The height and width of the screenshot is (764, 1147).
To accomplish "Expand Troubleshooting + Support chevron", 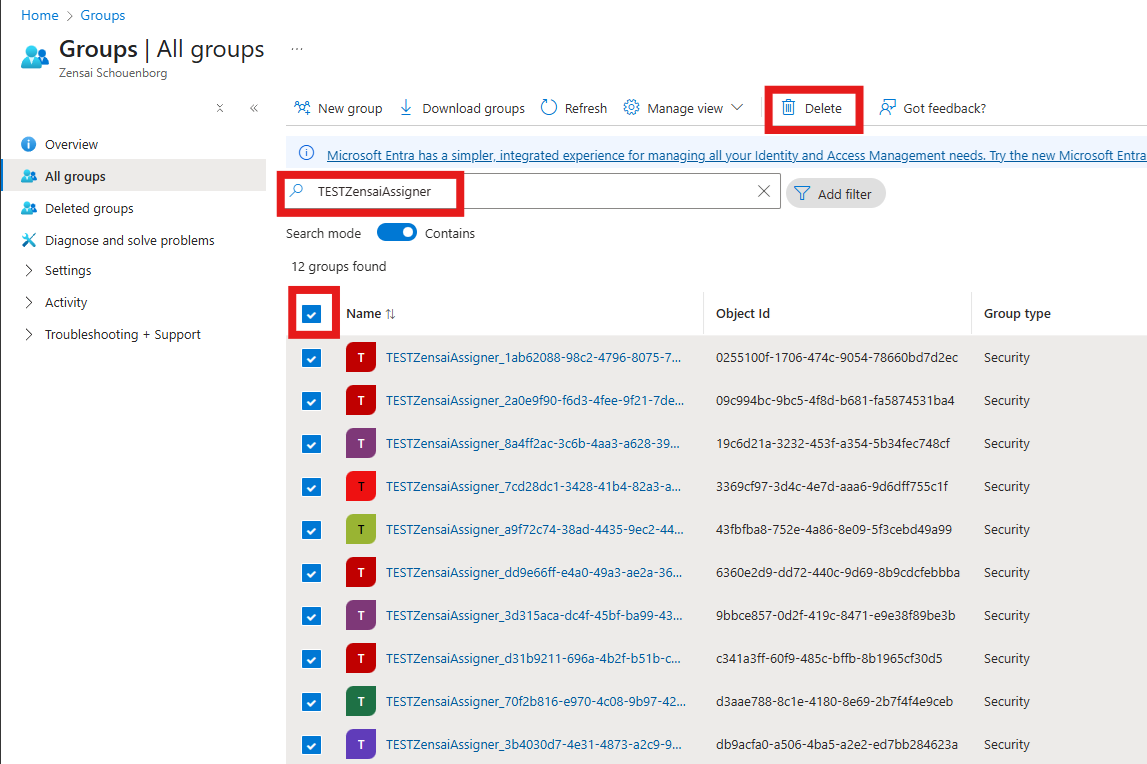I will tap(29, 334).
